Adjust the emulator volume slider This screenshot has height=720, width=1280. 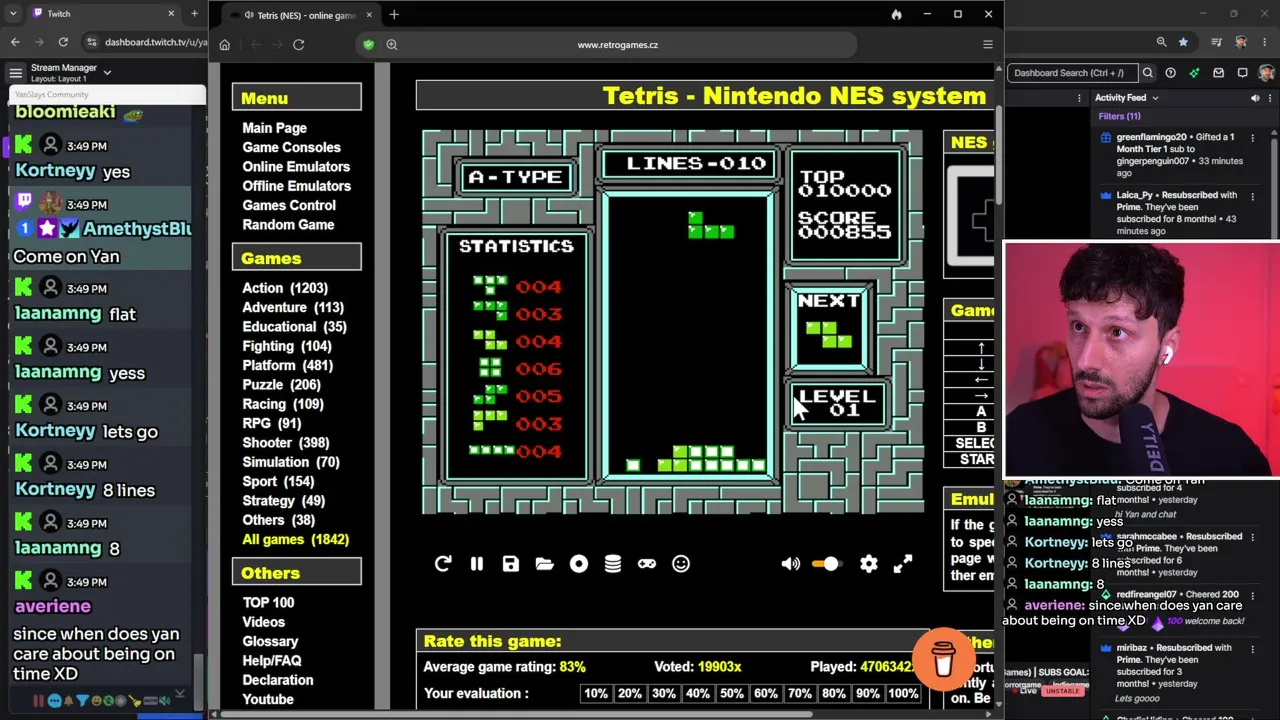[x=825, y=564]
